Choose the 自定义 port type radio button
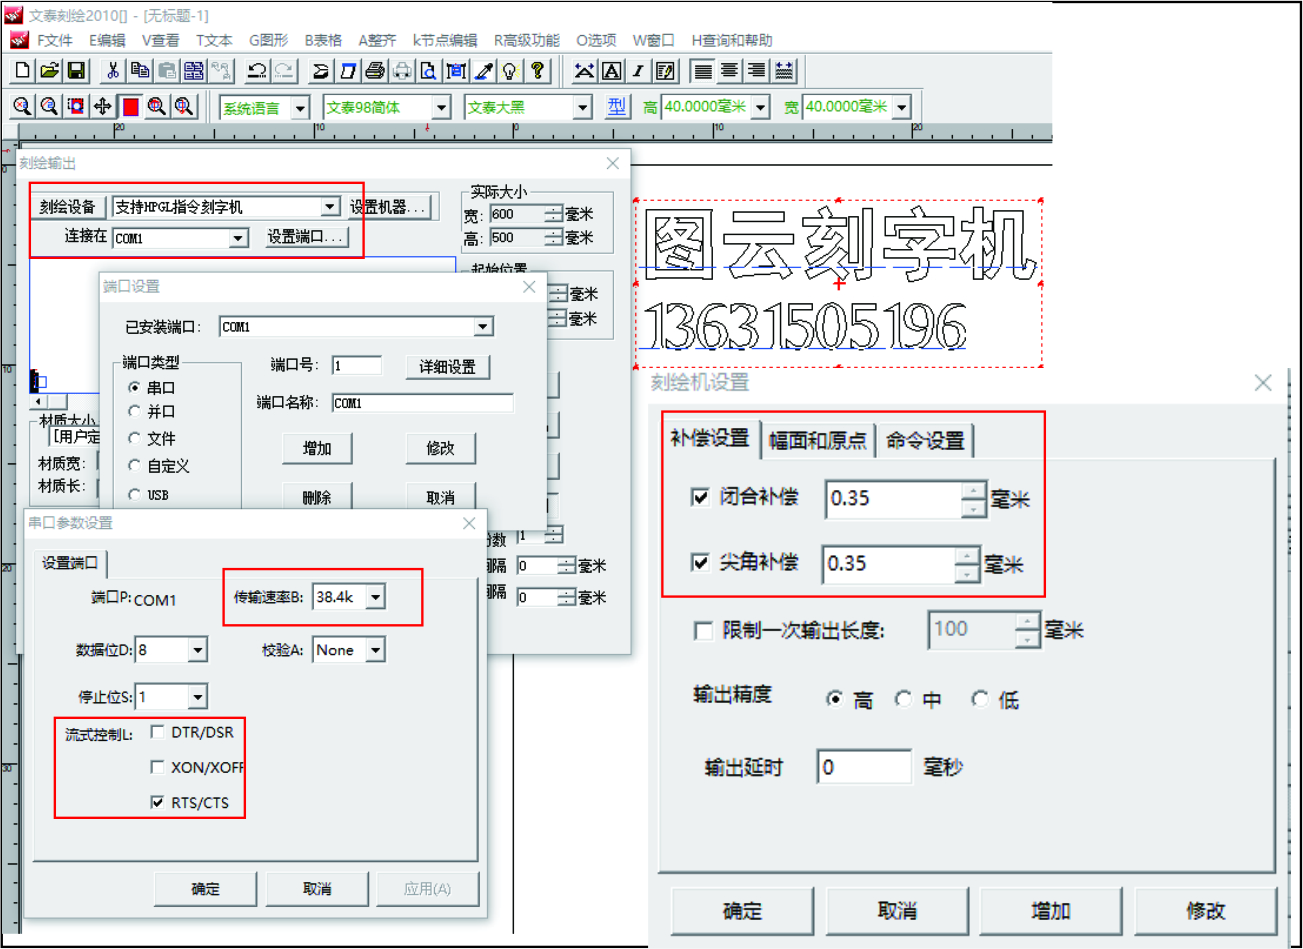1303x949 pixels. [134, 466]
